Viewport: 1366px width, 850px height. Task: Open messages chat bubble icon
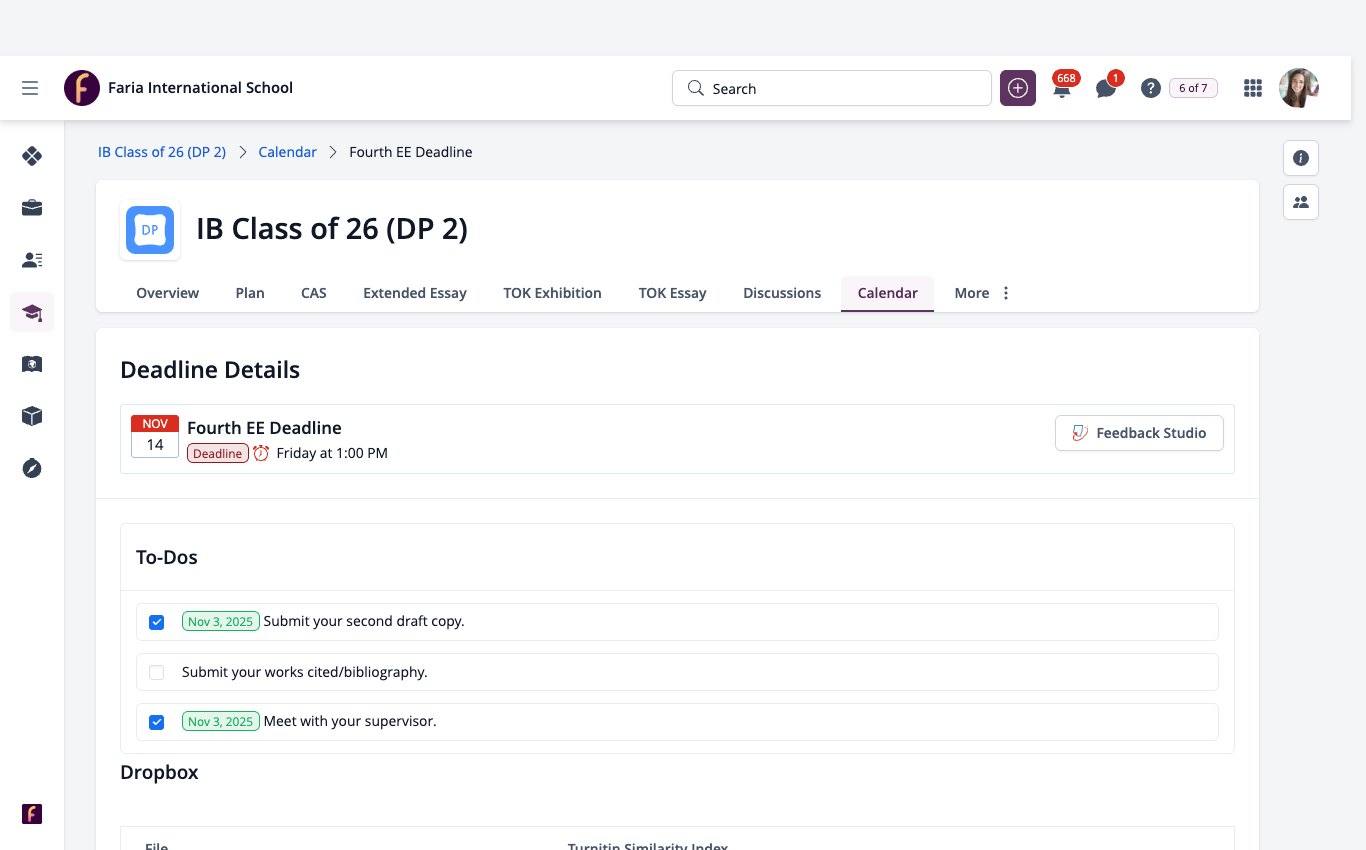(x=1106, y=88)
